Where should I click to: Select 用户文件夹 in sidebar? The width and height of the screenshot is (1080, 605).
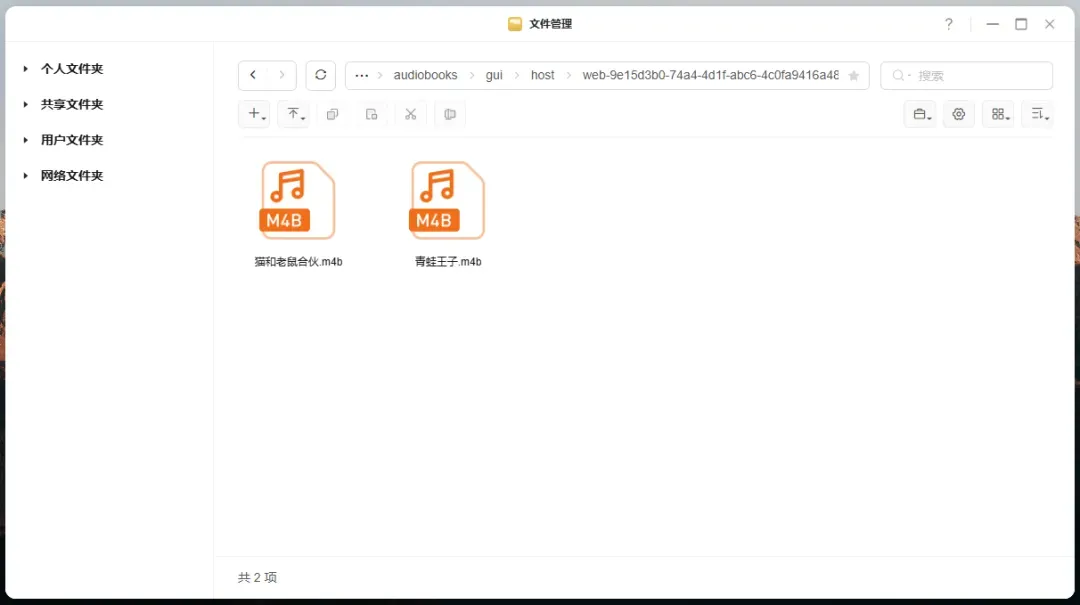[x=72, y=140]
